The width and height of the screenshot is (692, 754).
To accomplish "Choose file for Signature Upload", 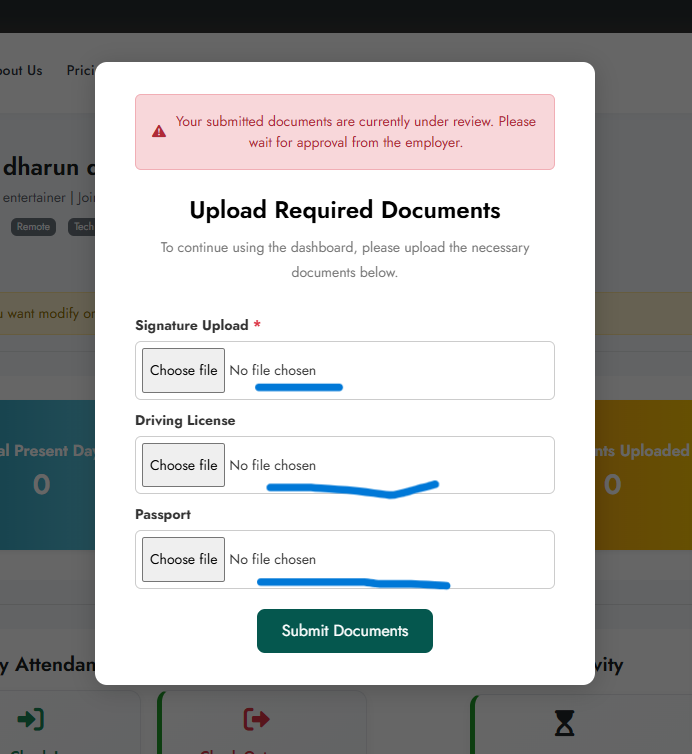I will coord(183,370).
